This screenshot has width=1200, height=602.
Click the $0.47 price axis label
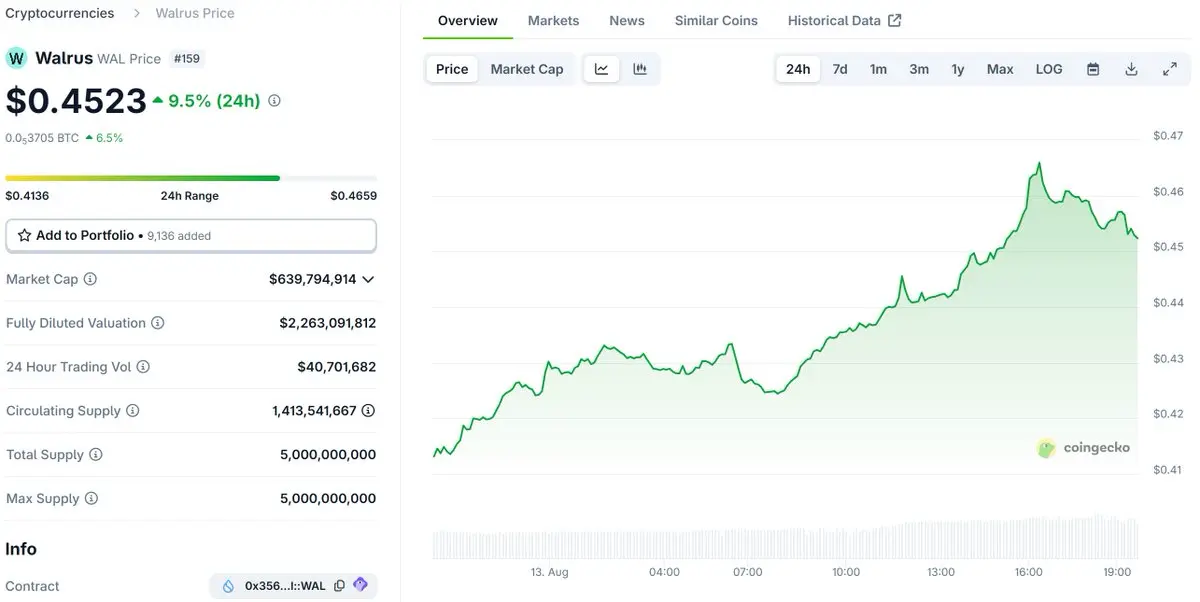pyautogui.click(x=1167, y=136)
